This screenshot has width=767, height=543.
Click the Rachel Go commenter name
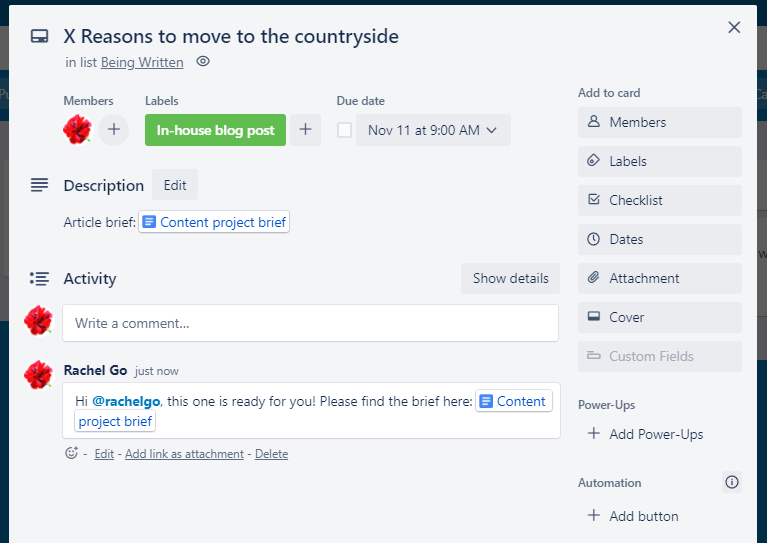(x=95, y=370)
